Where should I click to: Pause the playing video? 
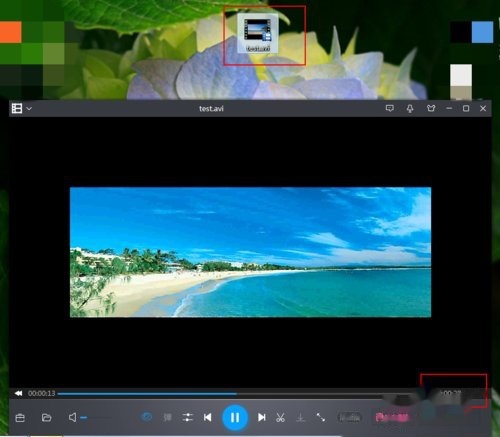[x=235, y=417]
